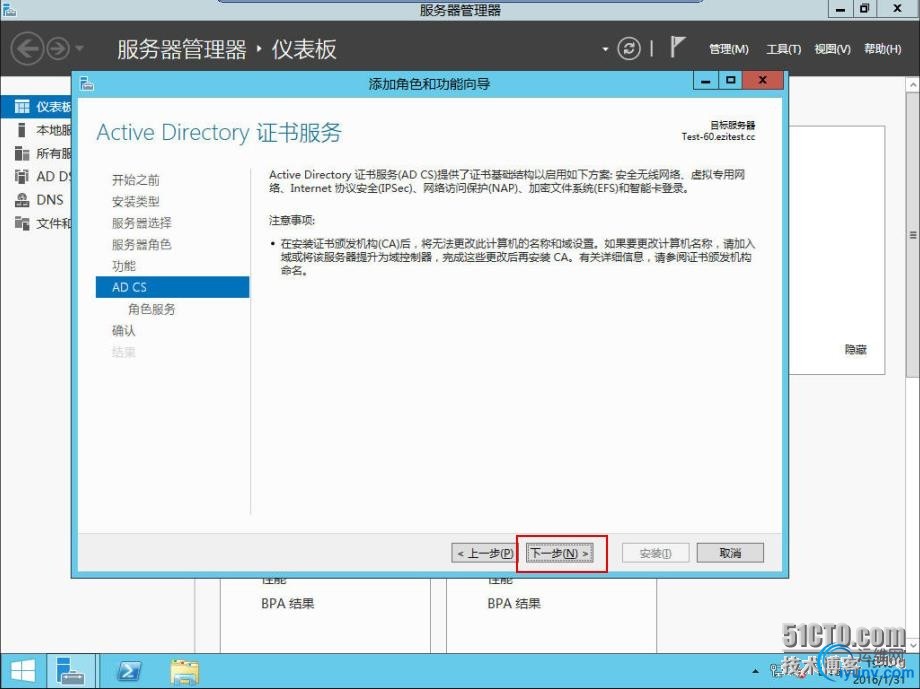Image resolution: width=920 pixels, height=689 pixels.
Task: Click Test-60.ezitest.cc target server text
Action: tap(718, 137)
